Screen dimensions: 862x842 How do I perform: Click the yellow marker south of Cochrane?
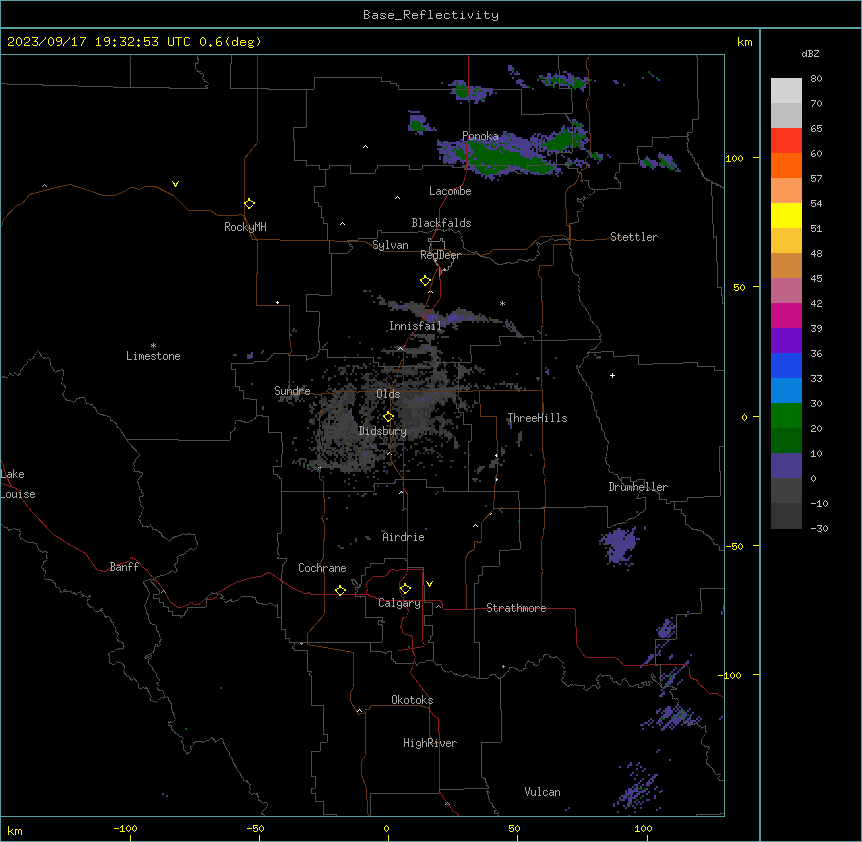(x=340, y=590)
